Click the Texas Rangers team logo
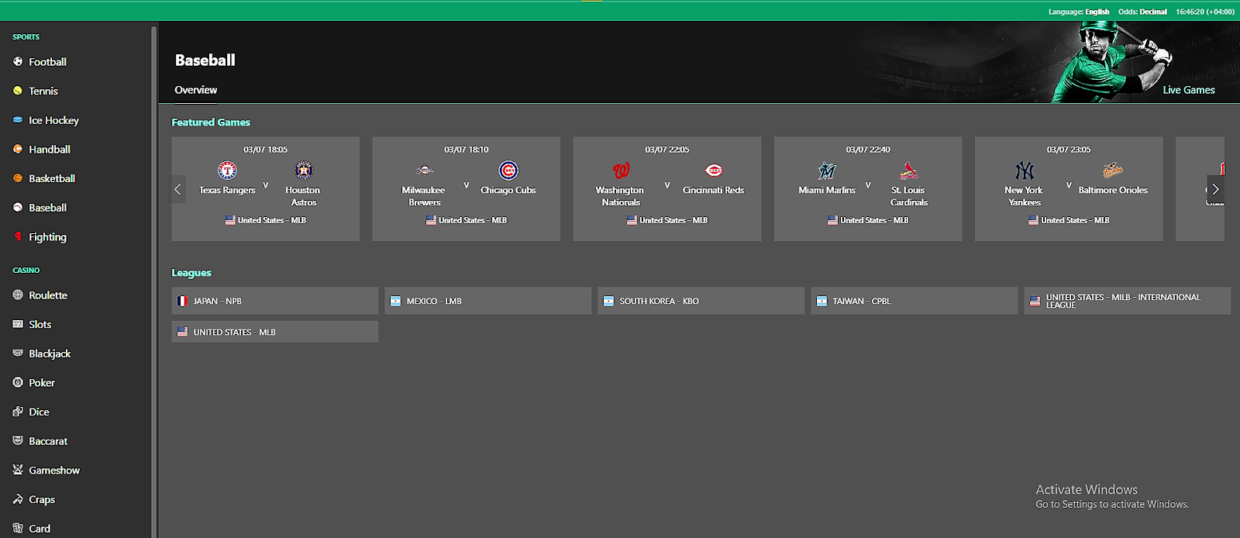Viewport: 1240px width, 538px height. [227, 170]
